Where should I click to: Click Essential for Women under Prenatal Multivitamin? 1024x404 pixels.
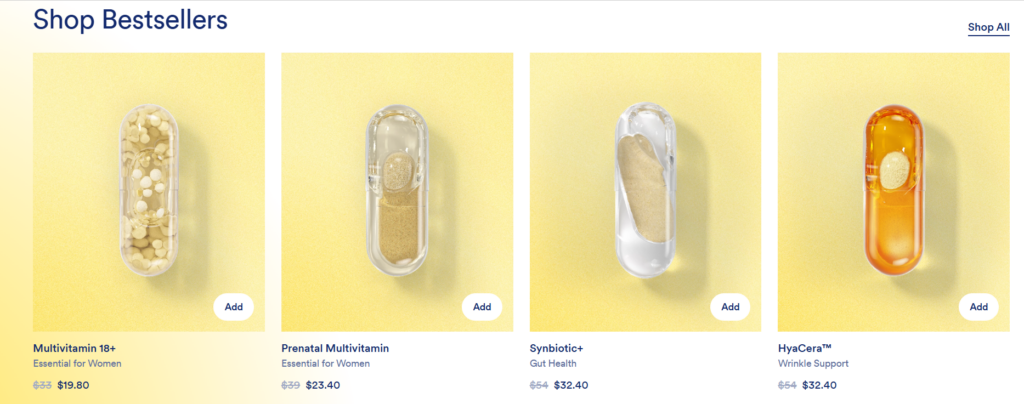pyautogui.click(x=325, y=364)
